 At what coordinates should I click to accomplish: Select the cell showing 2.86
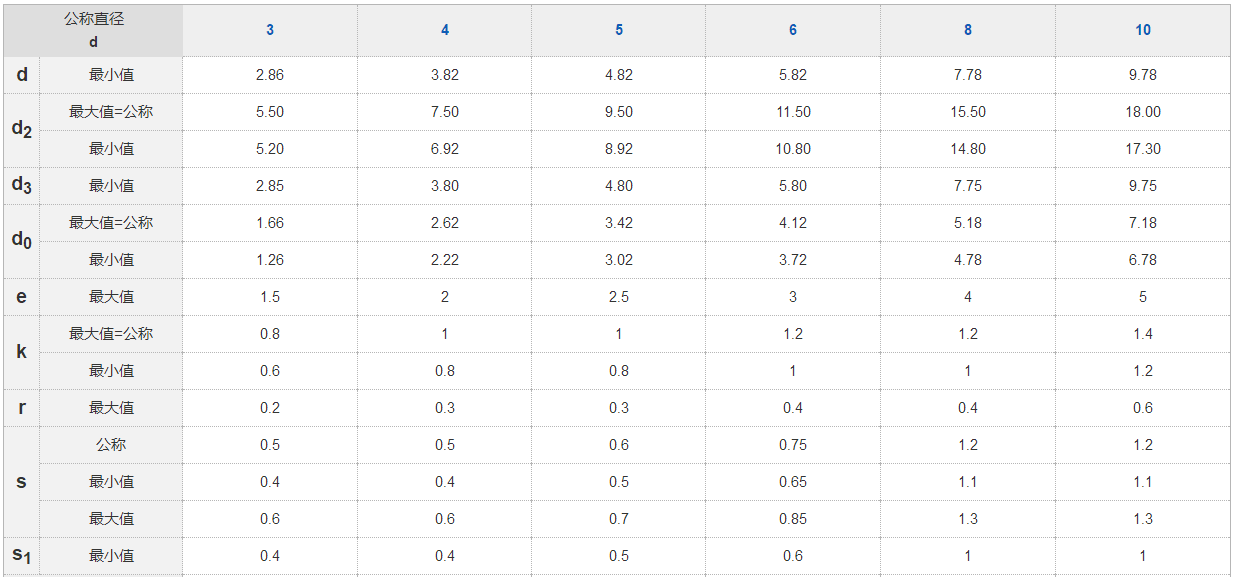point(270,75)
